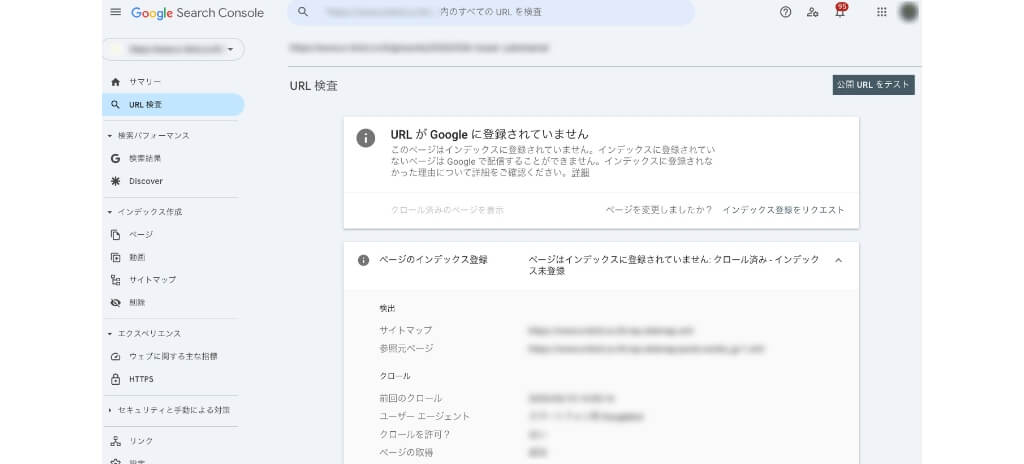Go to サマリー in sidebar
Viewport: 1024px width, 464px height.
(144, 82)
